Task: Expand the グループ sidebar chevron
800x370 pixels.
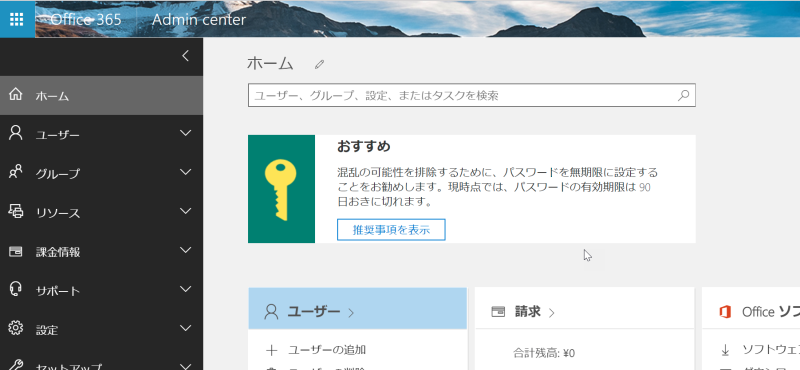Action: point(186,172)
